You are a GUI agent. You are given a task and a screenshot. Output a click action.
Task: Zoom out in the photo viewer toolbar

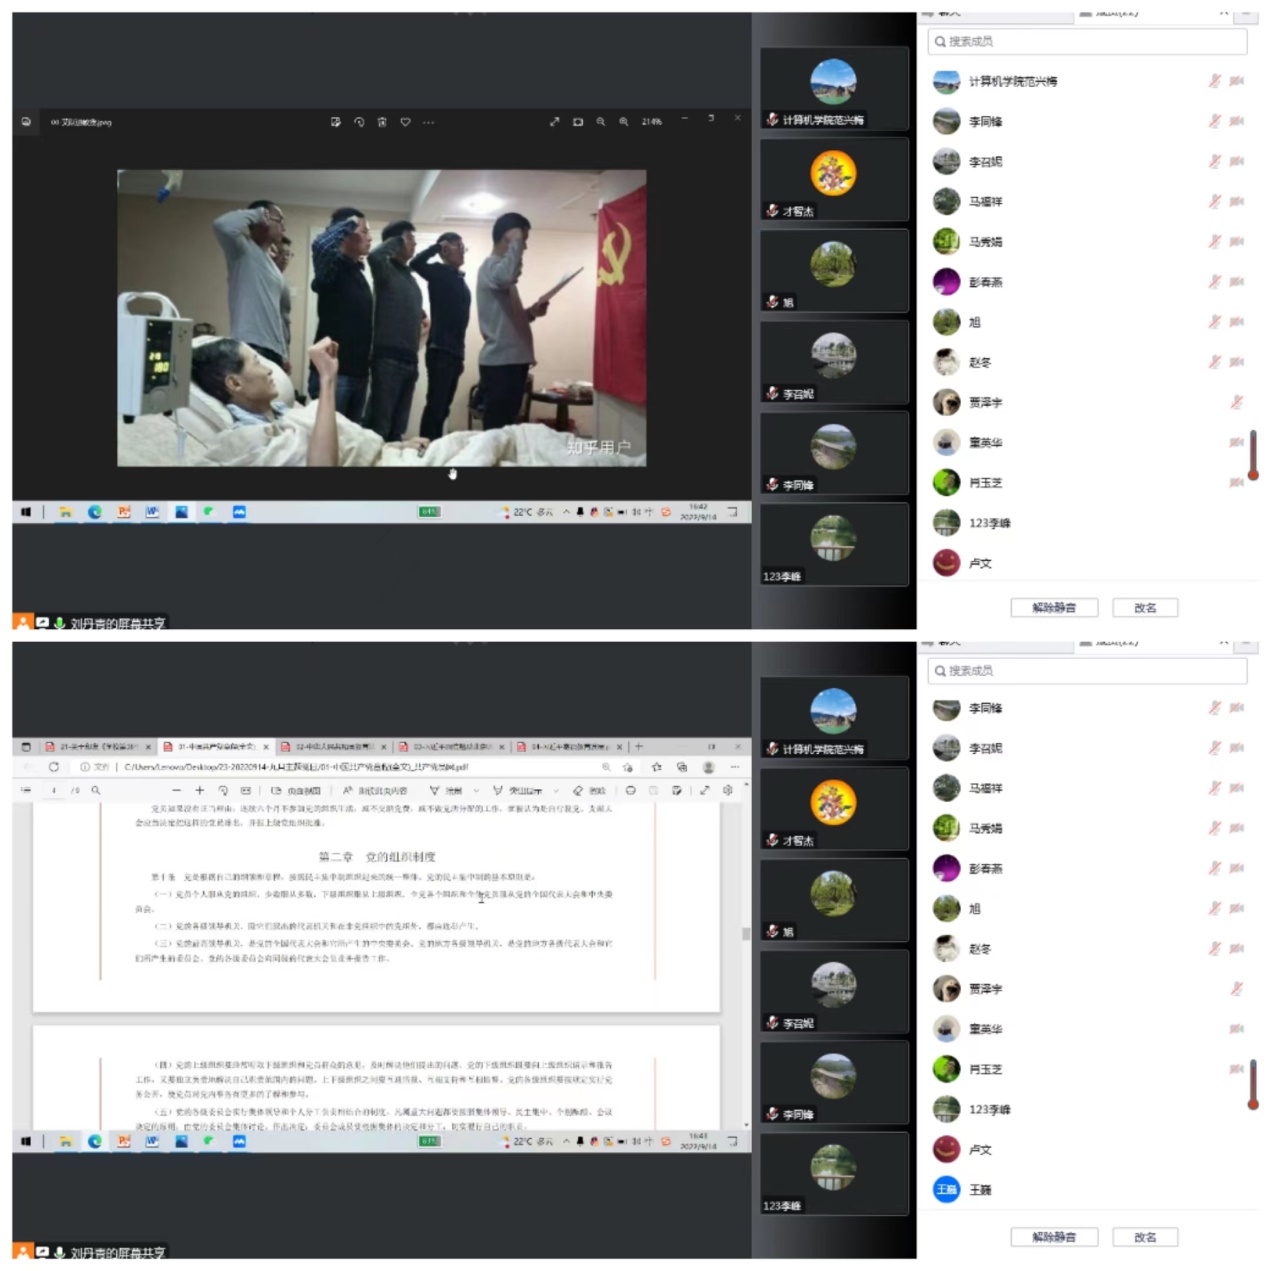tap(601, 122)
